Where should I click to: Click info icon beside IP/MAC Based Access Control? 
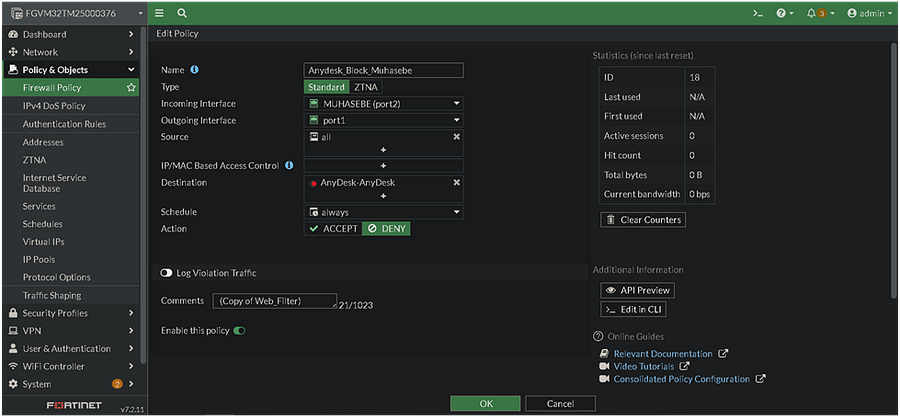coord(289,165)
